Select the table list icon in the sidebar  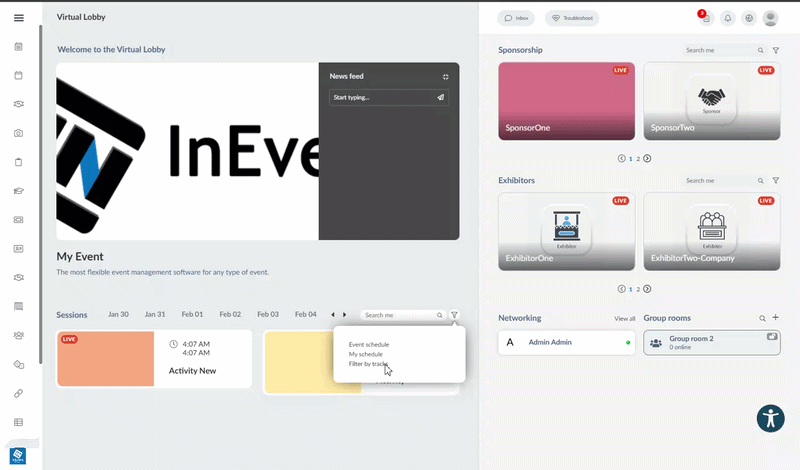[18, 423]
